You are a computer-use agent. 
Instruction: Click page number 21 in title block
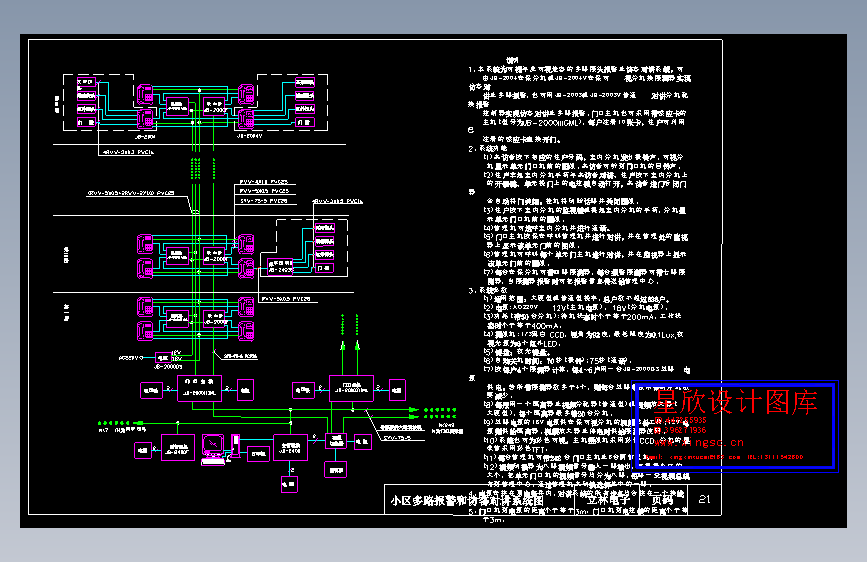(704, 499)
